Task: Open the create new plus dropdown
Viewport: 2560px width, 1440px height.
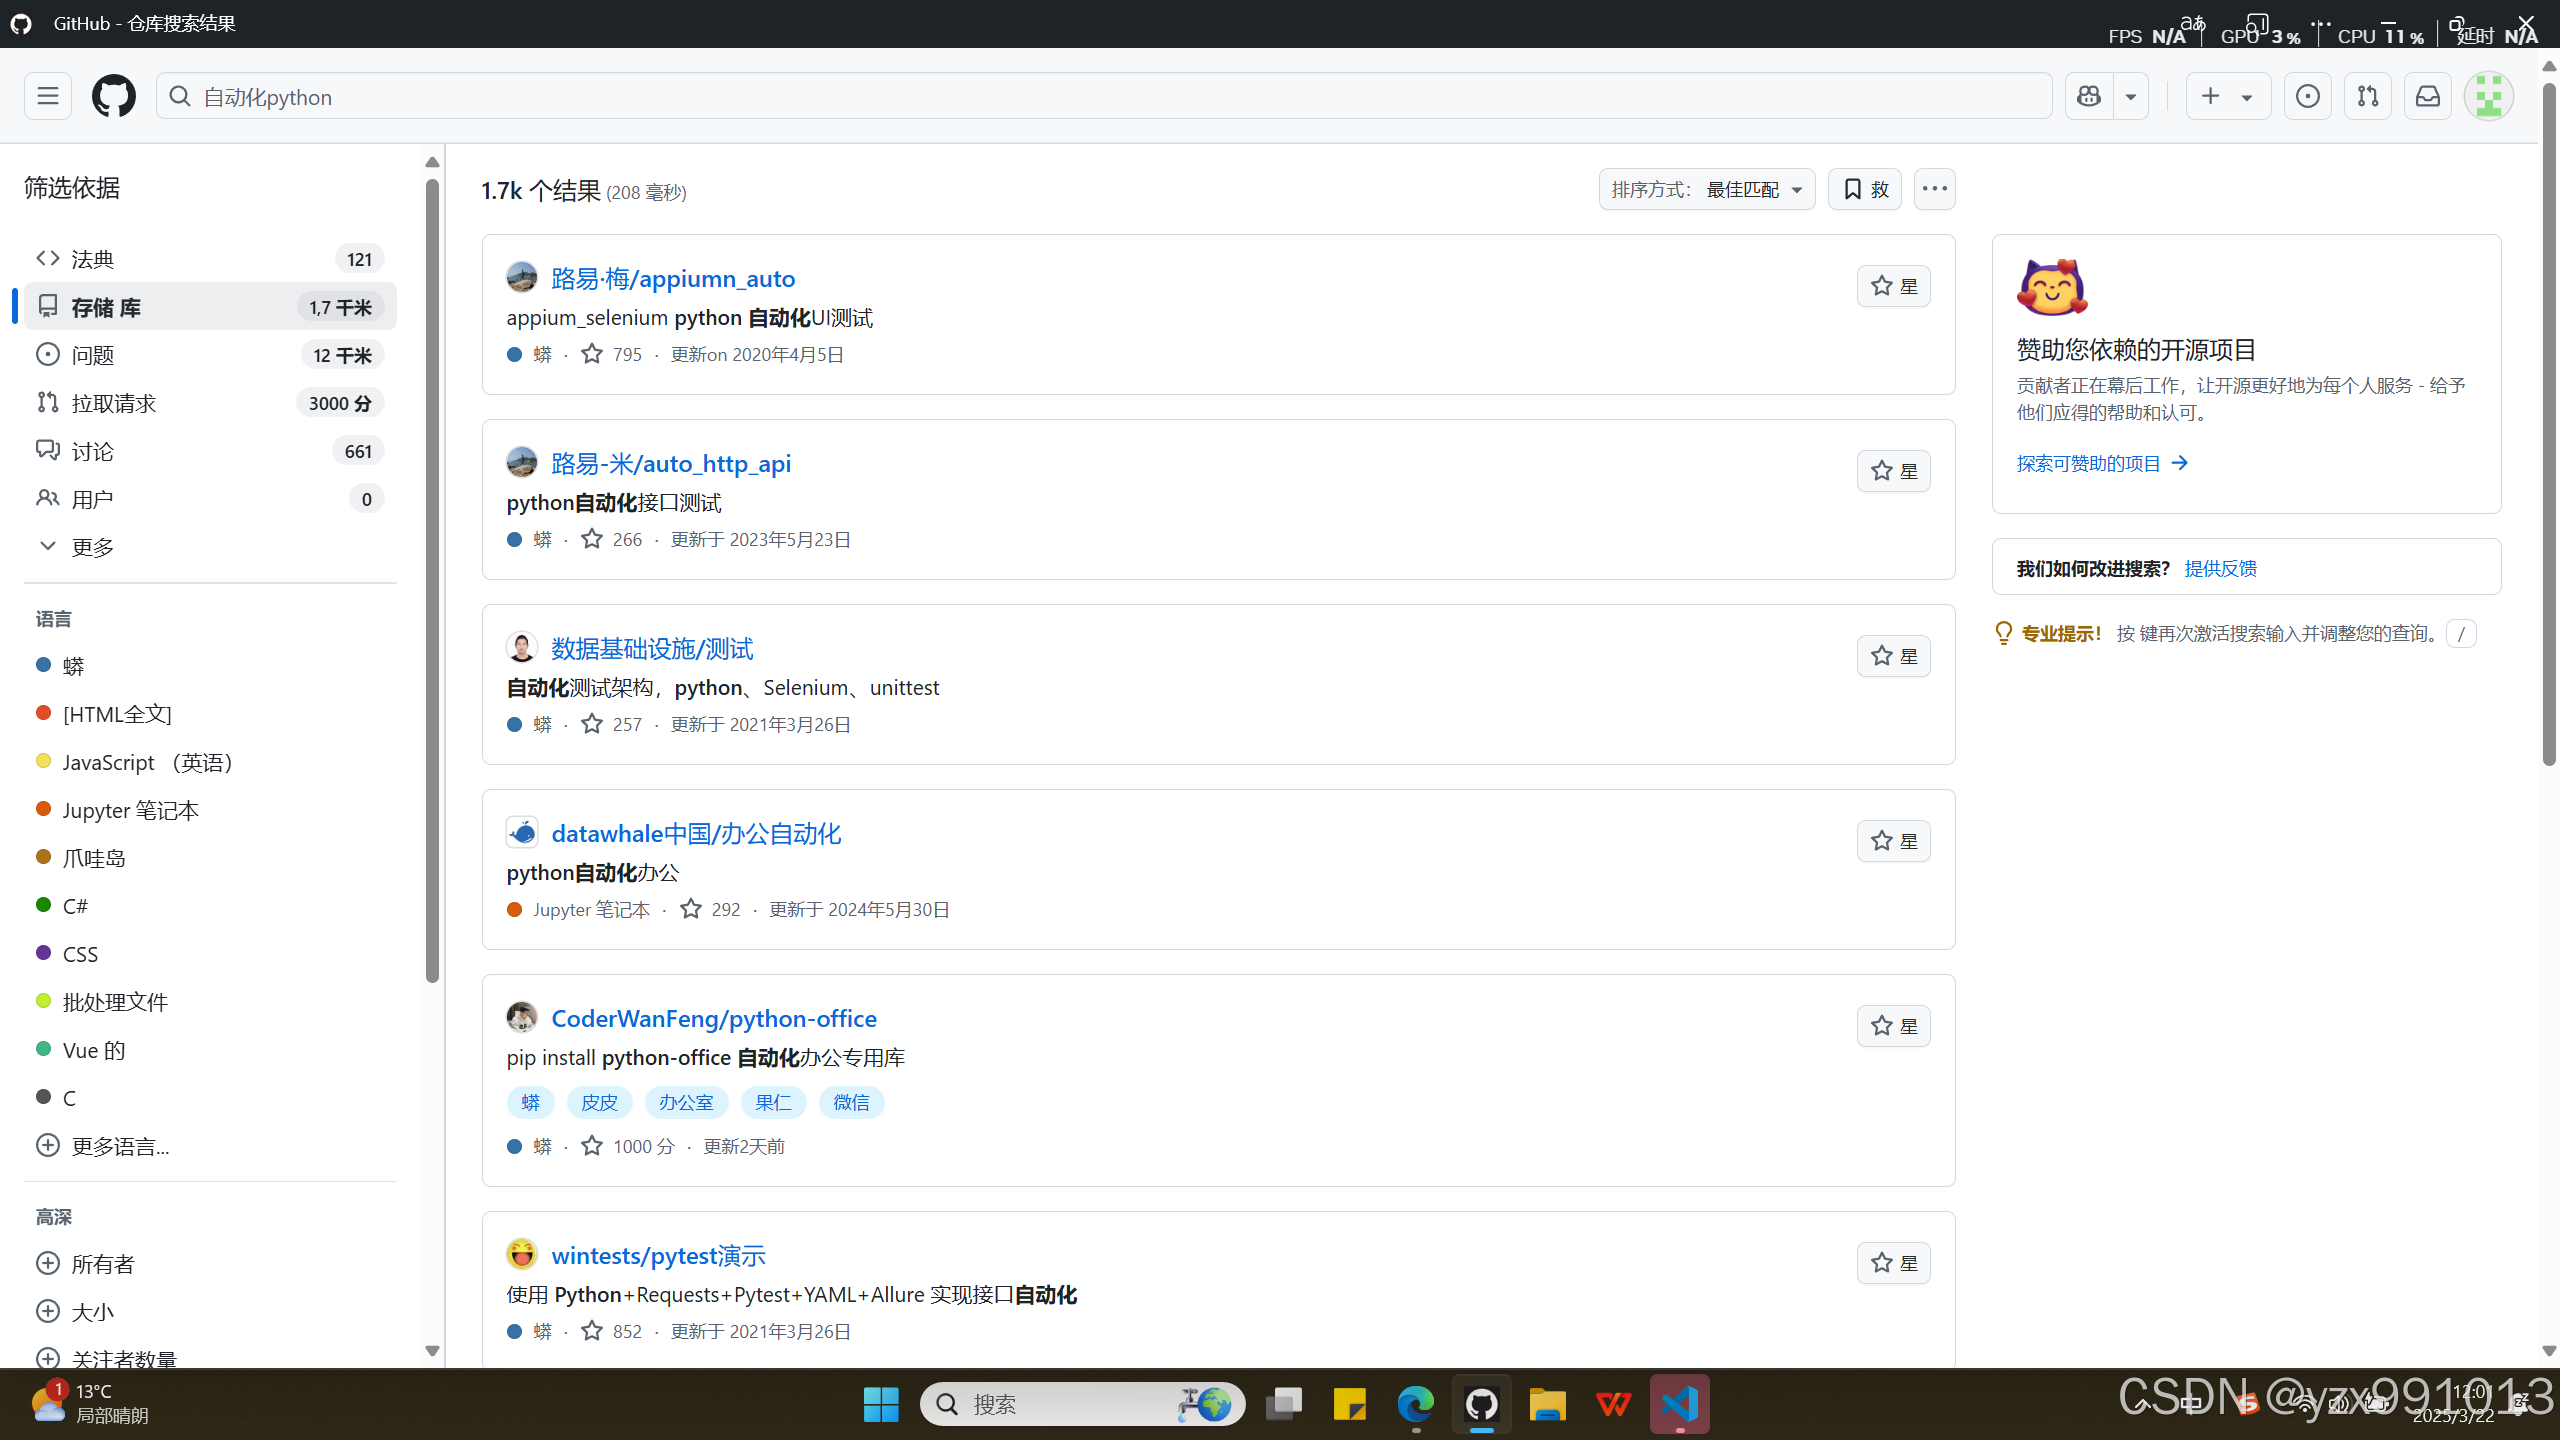Action: click(2227, 96)
